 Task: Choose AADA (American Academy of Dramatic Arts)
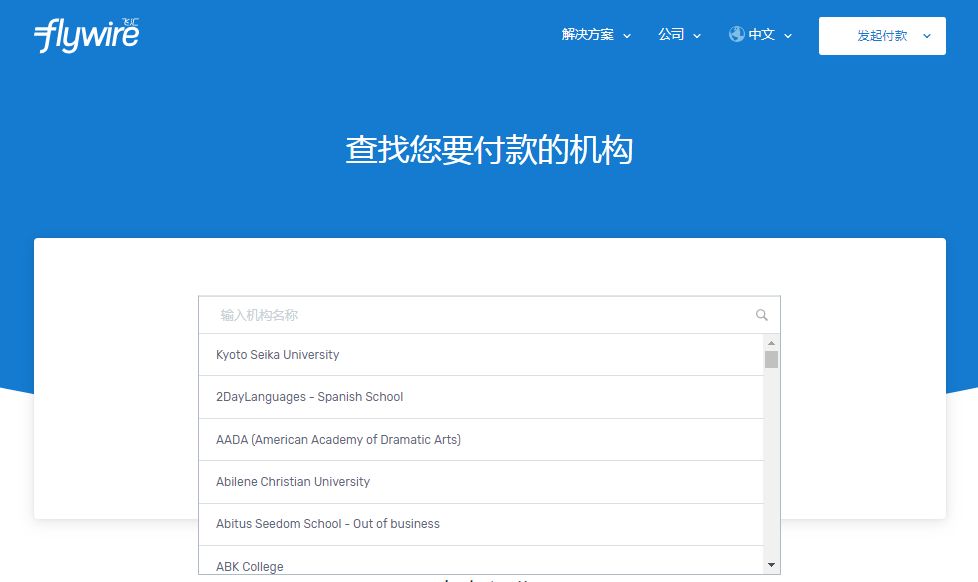pos(338,439)
